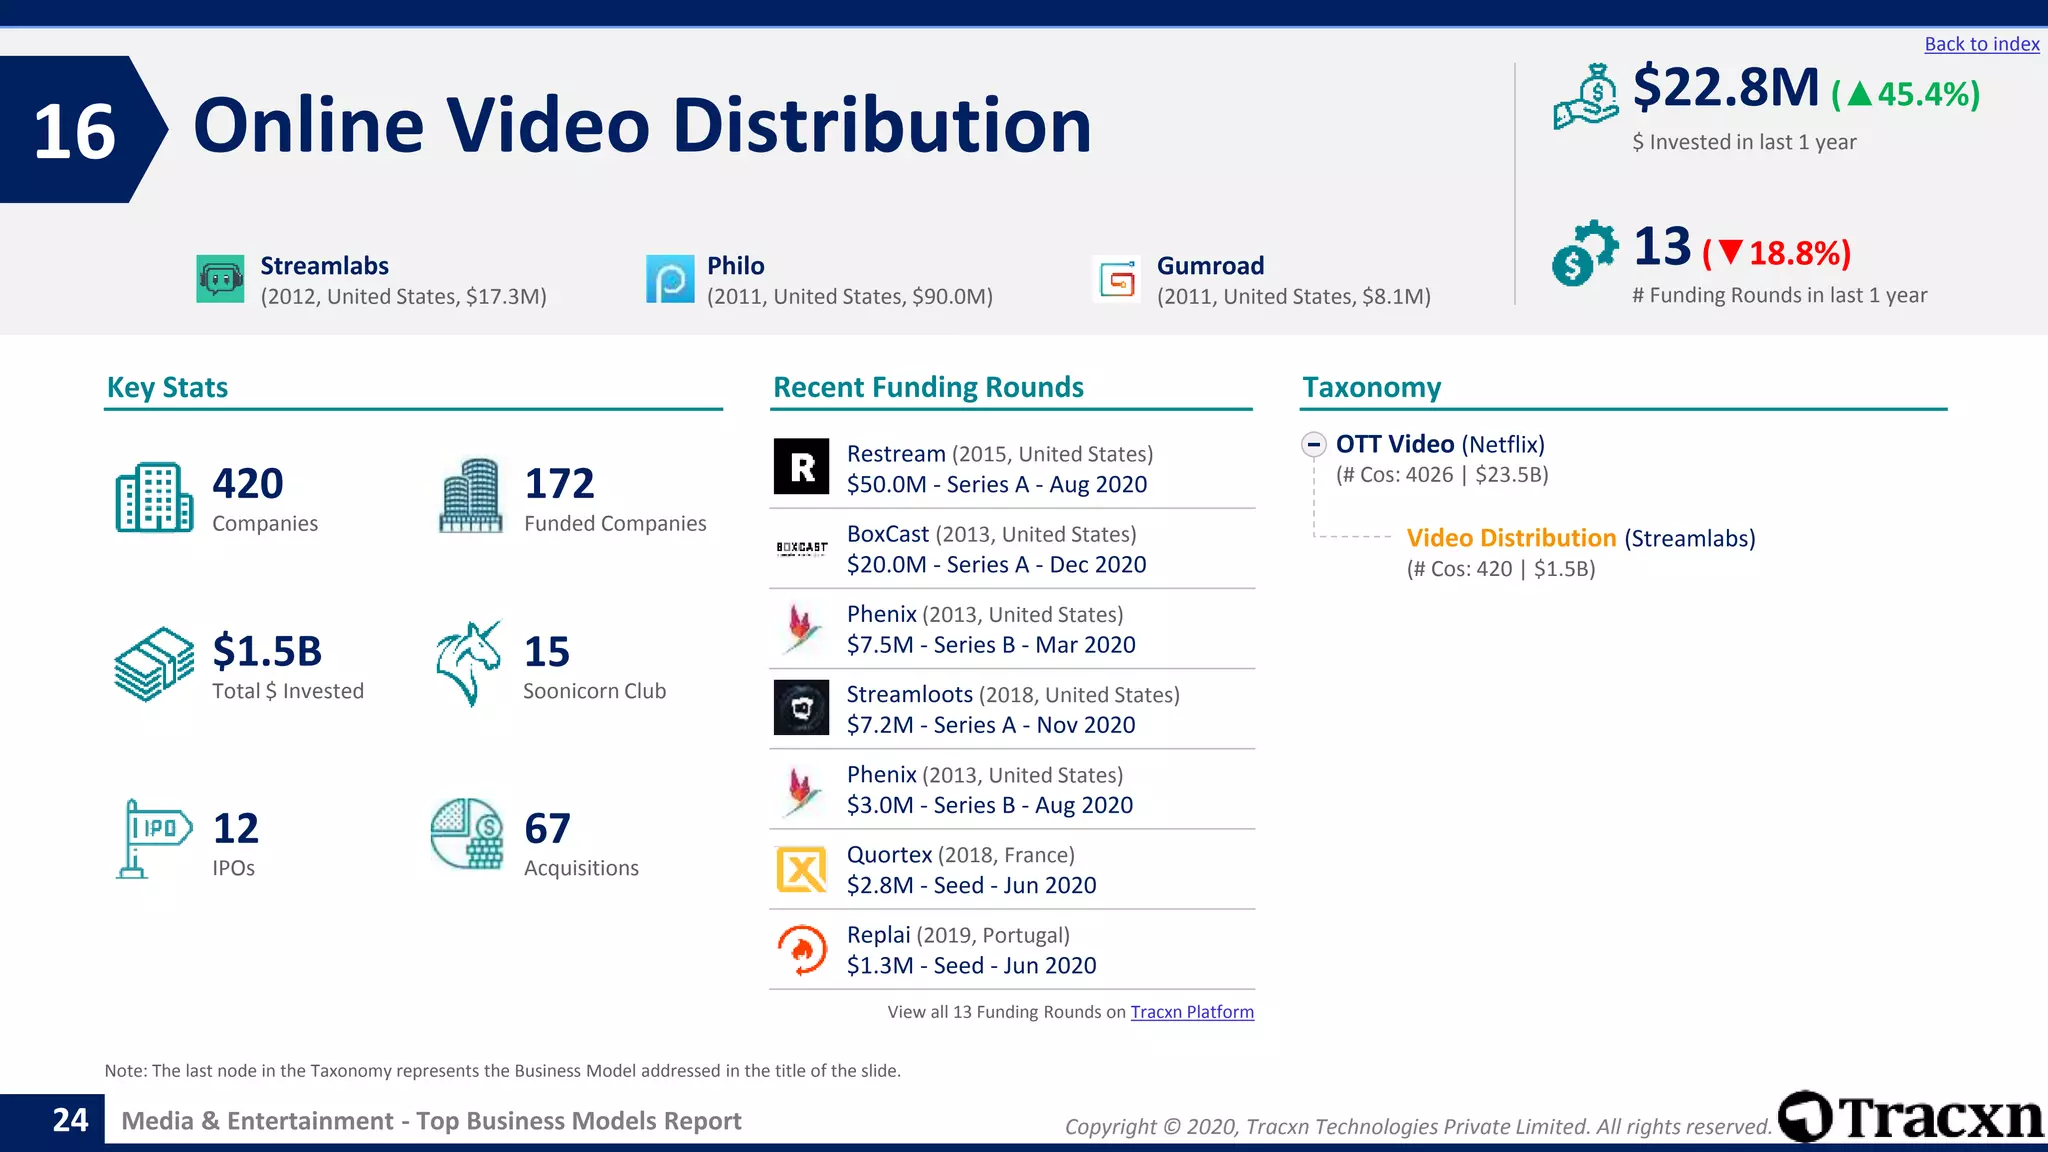
Task: Open the Tracxn Platform link
Action: 1192,1012
